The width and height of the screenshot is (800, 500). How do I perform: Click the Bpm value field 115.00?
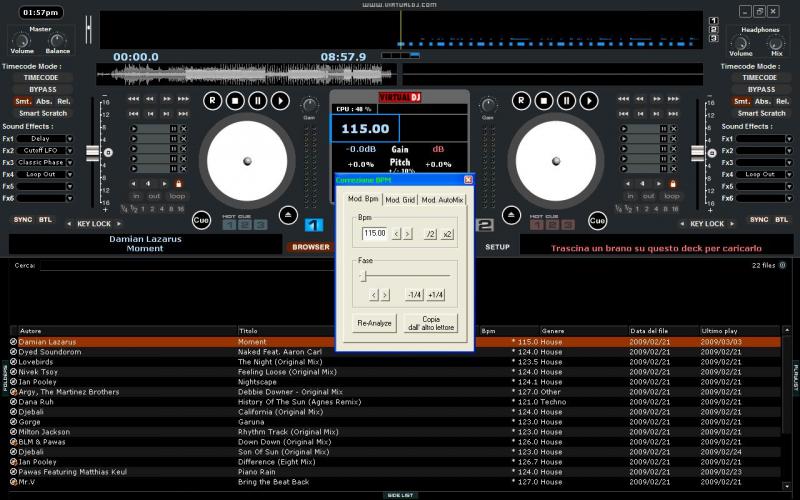374,234
